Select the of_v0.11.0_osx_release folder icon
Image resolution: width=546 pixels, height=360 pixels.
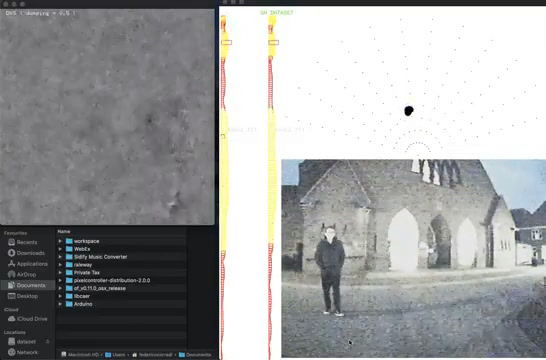click(69, 288)
